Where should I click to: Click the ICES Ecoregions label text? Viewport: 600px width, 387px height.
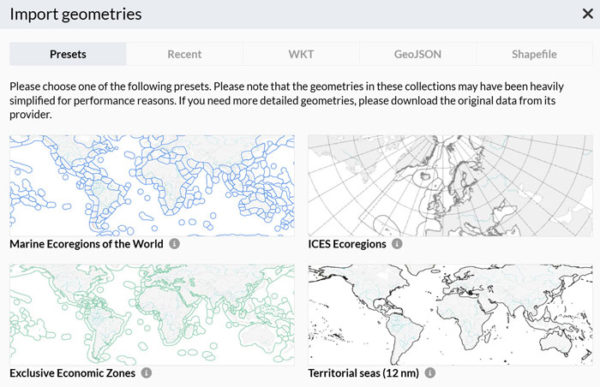347,244
